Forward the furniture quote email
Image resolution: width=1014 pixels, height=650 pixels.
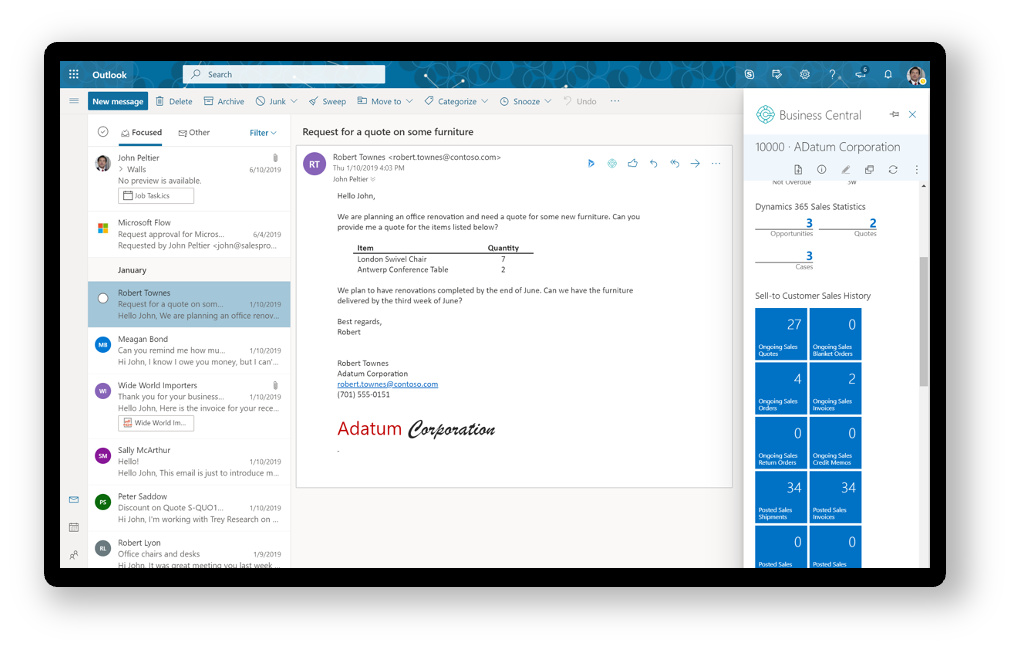pos(695,163)
